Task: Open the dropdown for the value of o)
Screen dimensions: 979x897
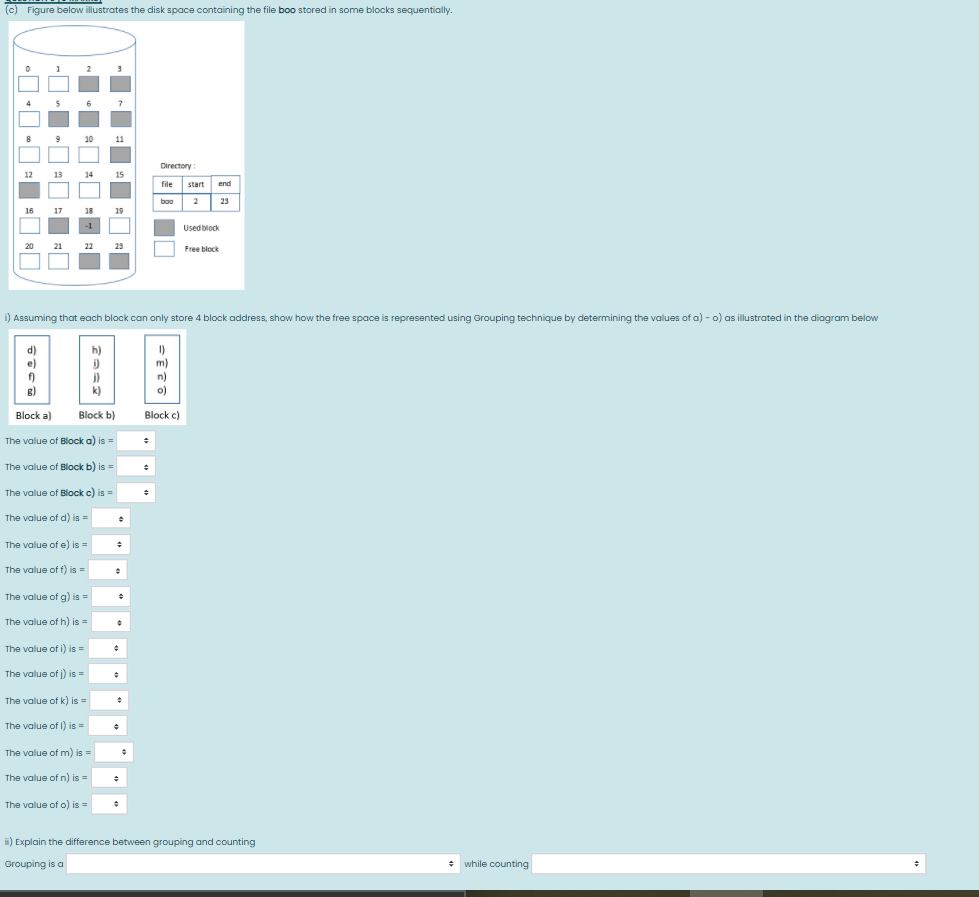Action: tap(107, 804)
